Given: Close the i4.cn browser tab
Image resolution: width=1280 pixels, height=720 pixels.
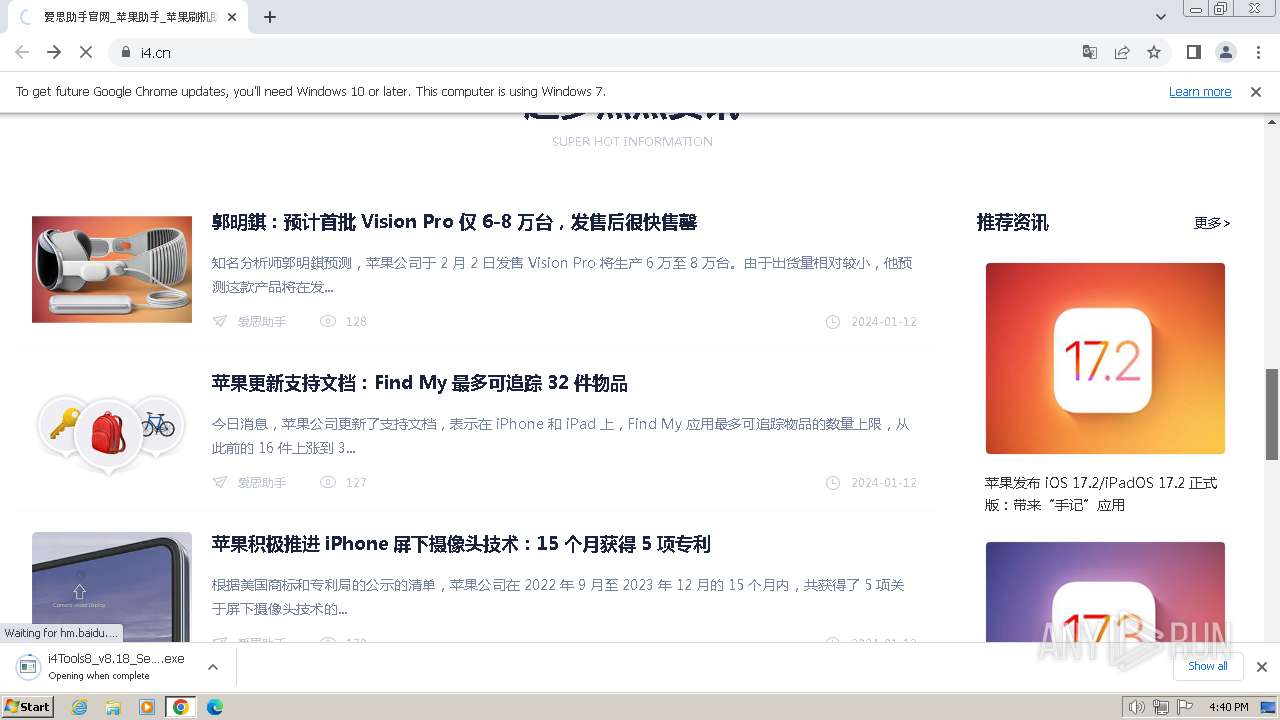Looking at the screenshot, I should 233,17.
